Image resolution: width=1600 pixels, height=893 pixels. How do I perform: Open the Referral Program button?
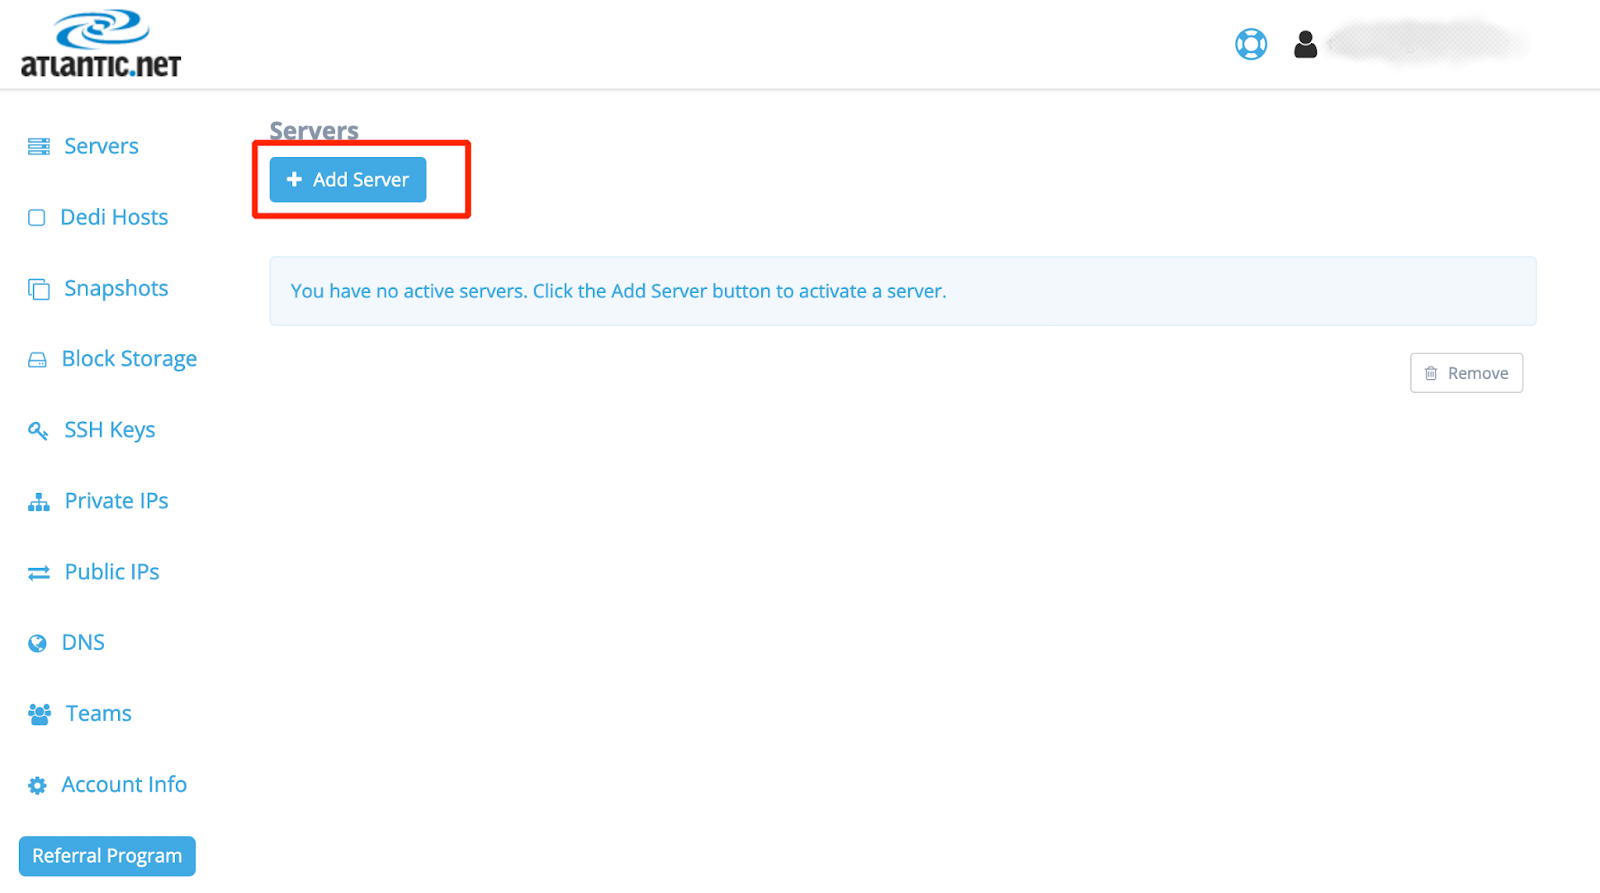point(107,856)
